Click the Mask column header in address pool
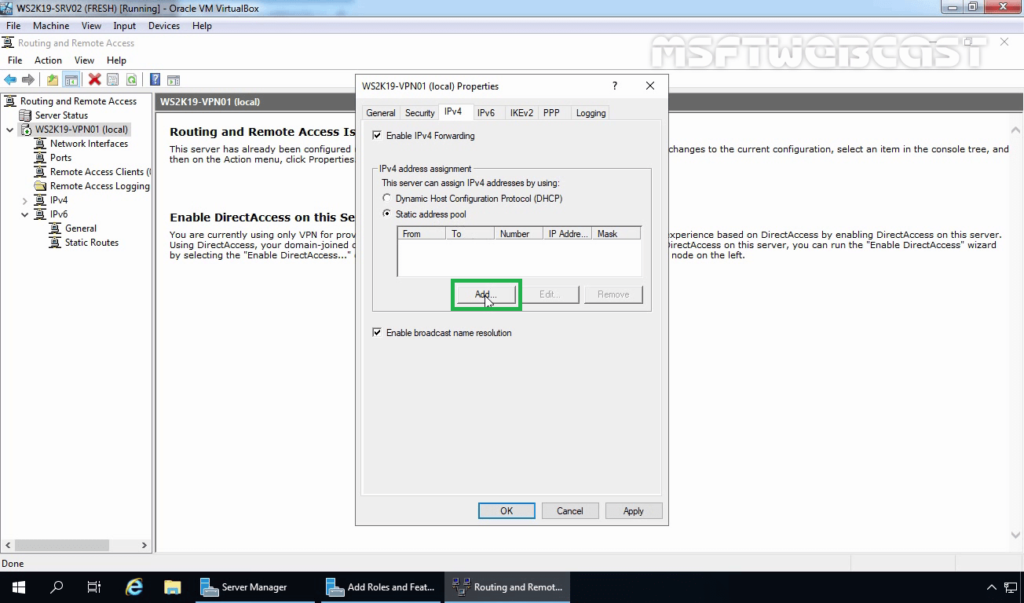1024x603 pixels. [x=616, y=234]
